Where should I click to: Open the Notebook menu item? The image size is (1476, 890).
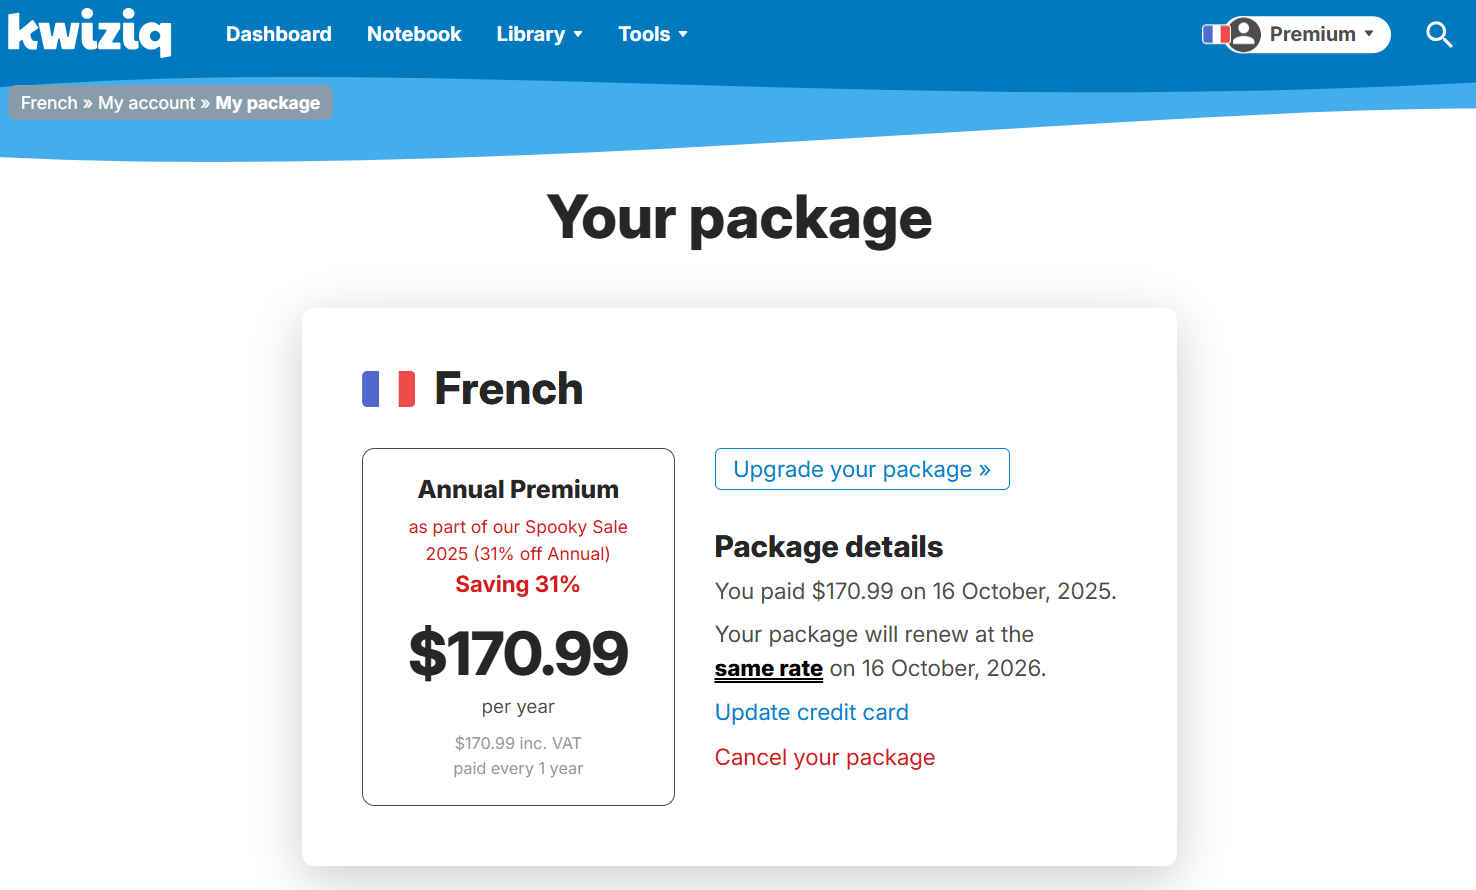[x=414, y=33]
